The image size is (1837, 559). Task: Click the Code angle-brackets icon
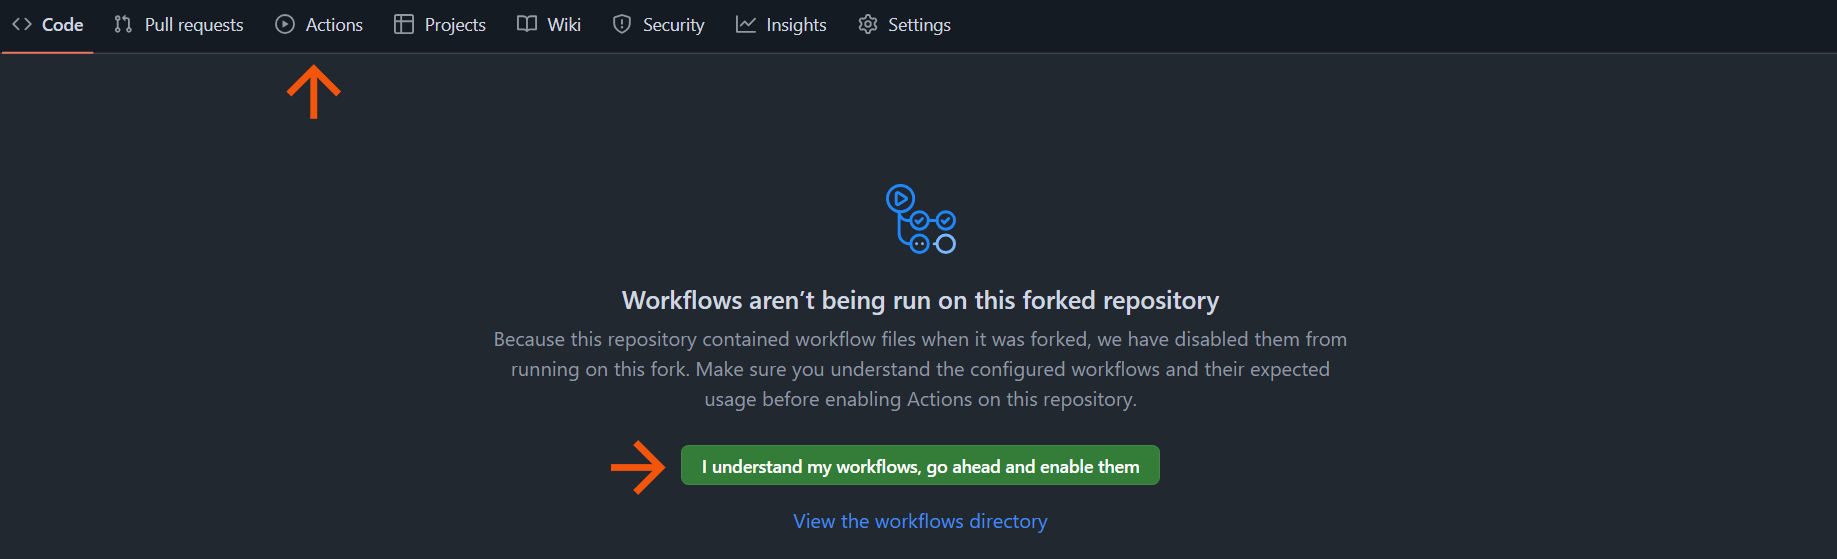tap(22, 25)
